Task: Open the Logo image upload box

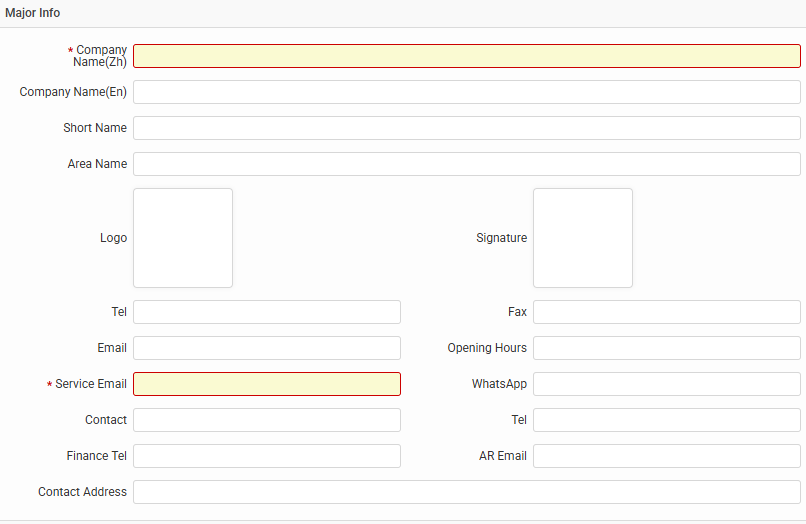Action: pyautogui.click(x=183, y=238)
